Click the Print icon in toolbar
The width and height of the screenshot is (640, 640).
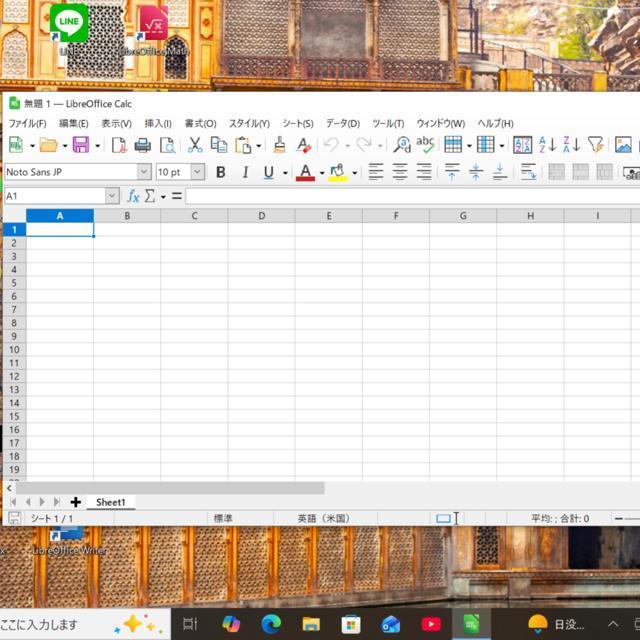[144, 145]
